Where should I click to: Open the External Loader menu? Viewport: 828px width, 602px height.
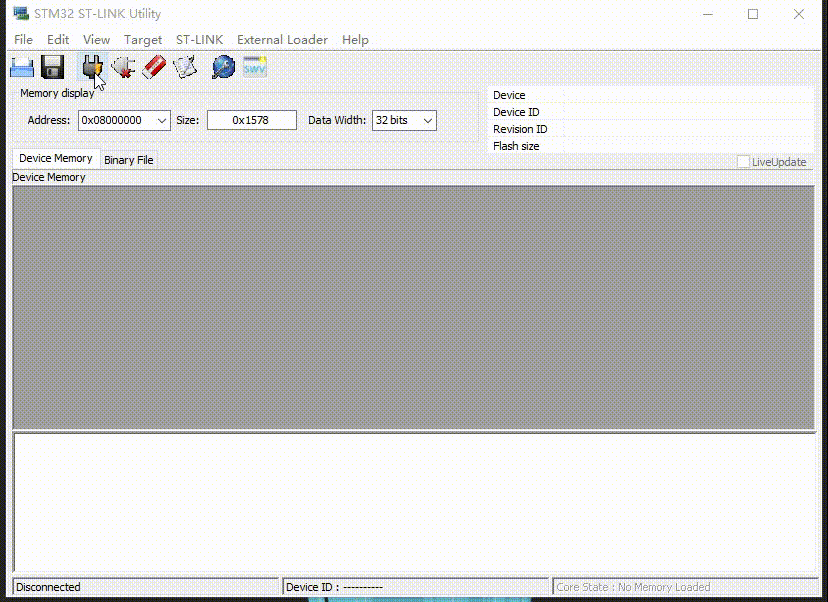point(282,40)
